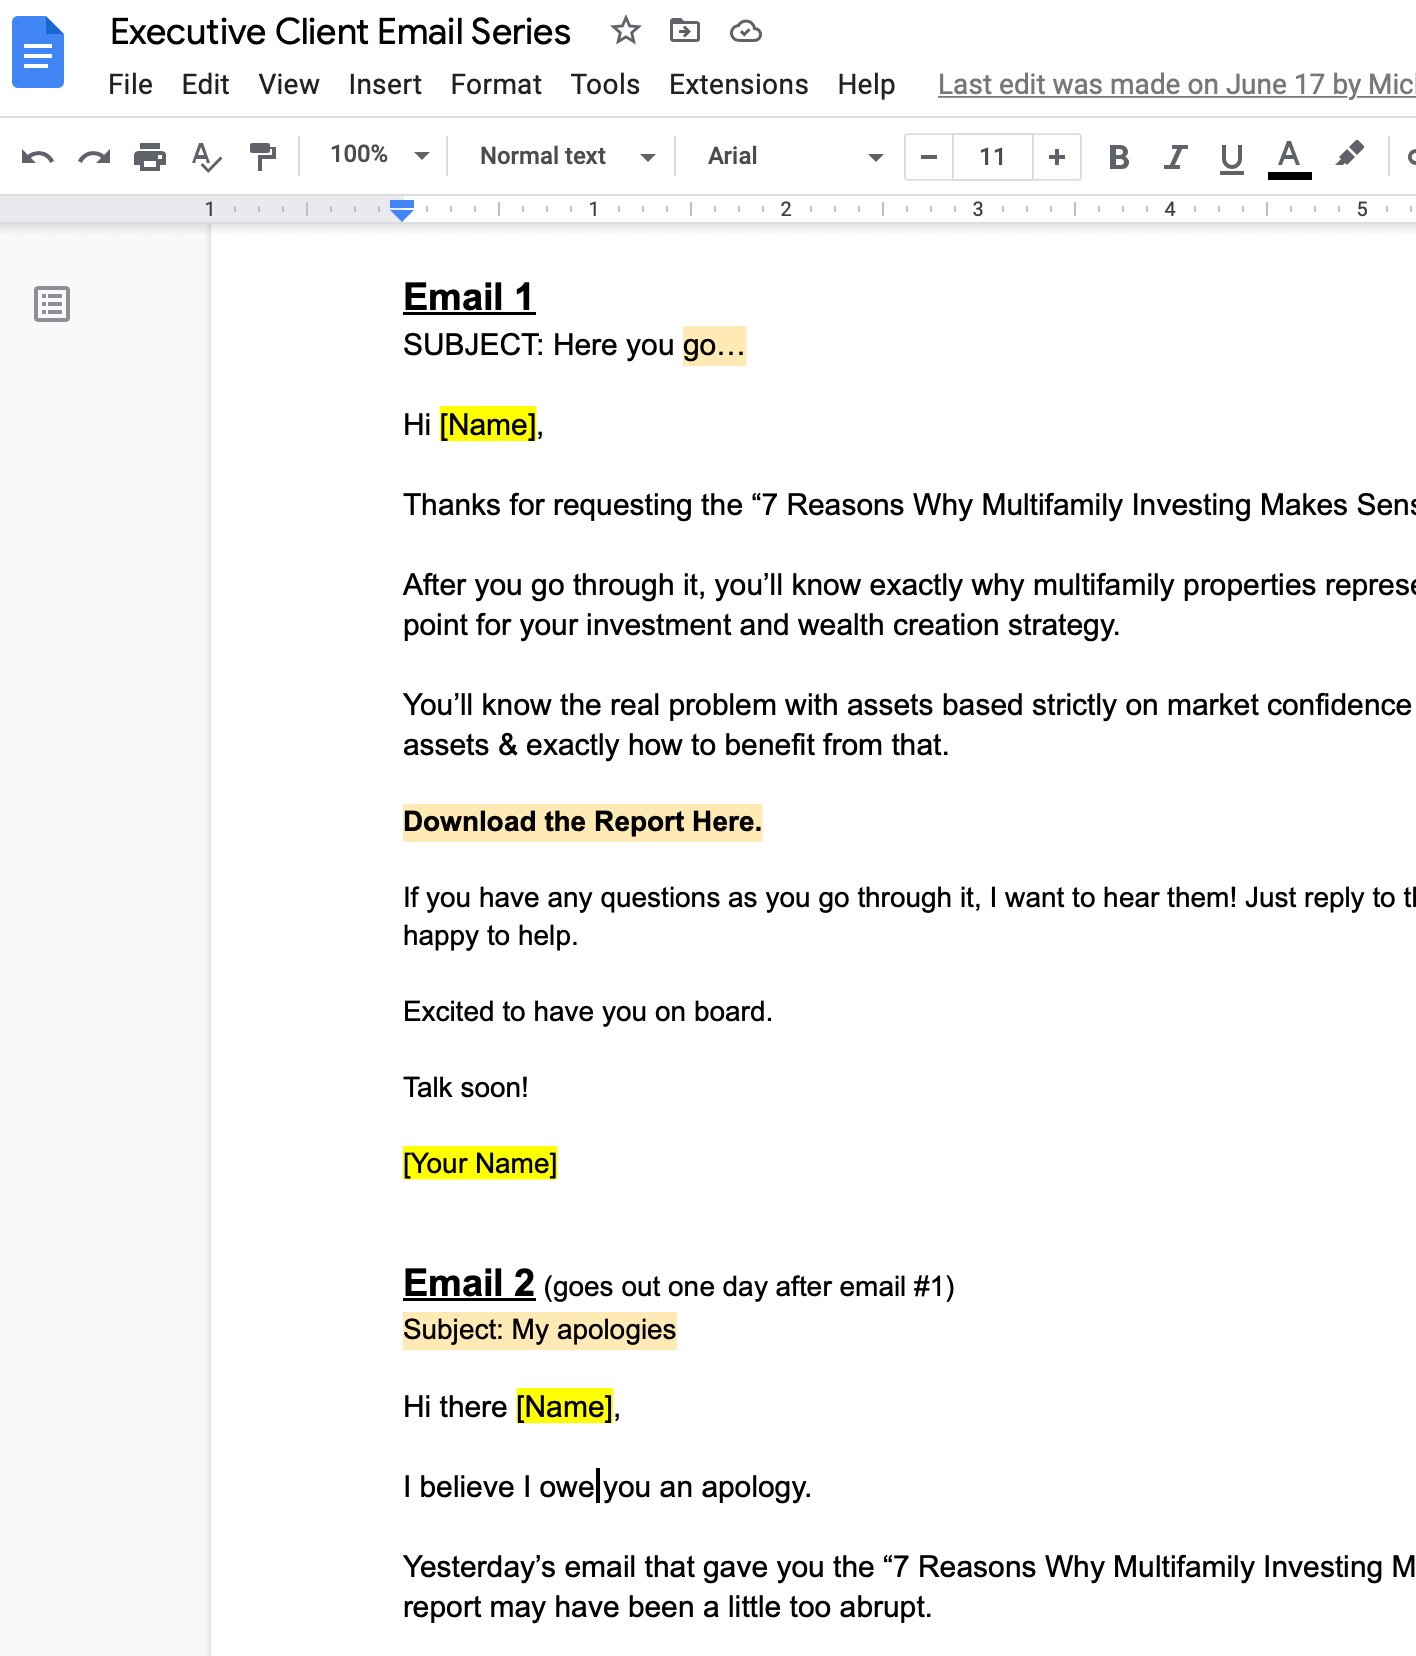Viewport: 1416px width, 1656px height.
Task: Click the highlighted Download the Report Here text
Action: point(582,822)
